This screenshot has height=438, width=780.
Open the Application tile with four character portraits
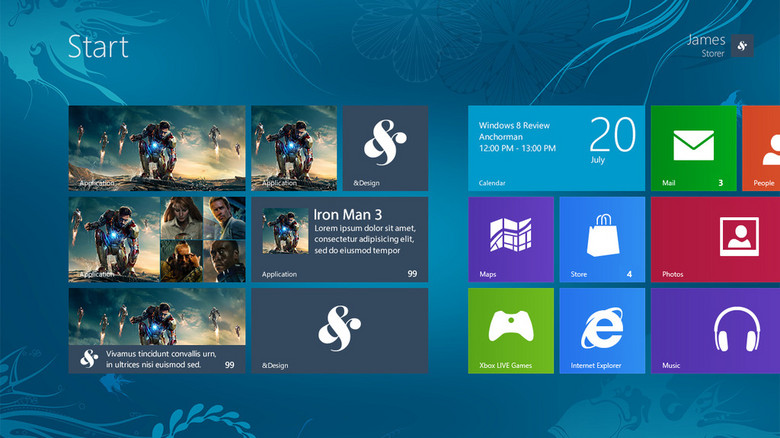click(x=157, y=239)
